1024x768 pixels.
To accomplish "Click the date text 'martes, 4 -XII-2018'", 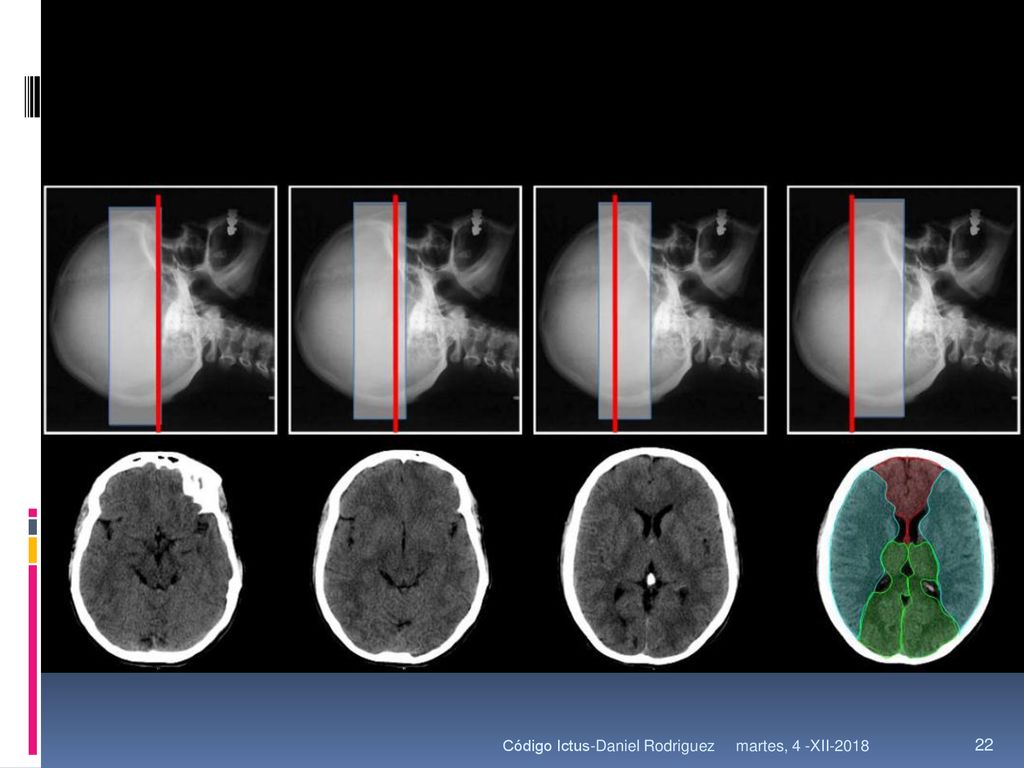I will pyautogui.click(x=802, y=745).
